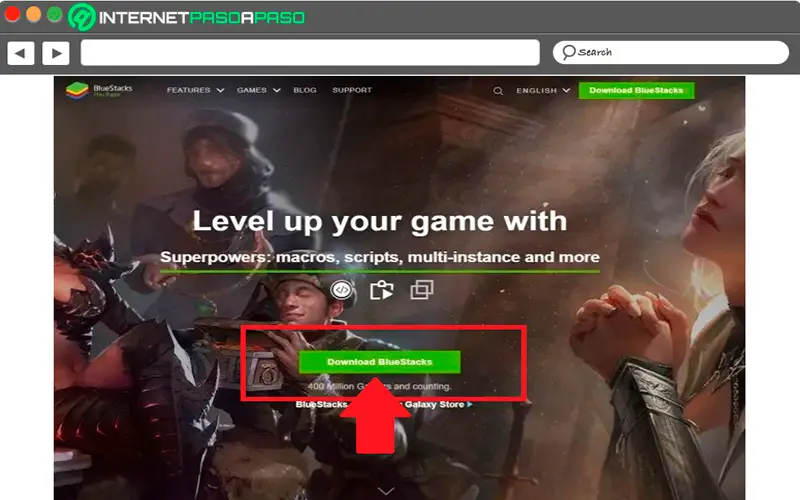Image resolution: width=800 pixels, height=500 pixels.
Task: Click the central Download BlueStacks button
Action: pyautogui.click(x=380, y=362)
